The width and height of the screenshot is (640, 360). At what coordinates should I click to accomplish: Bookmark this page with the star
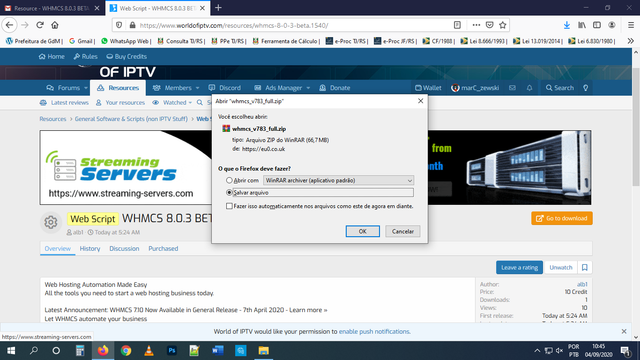(x=502, y=25)
